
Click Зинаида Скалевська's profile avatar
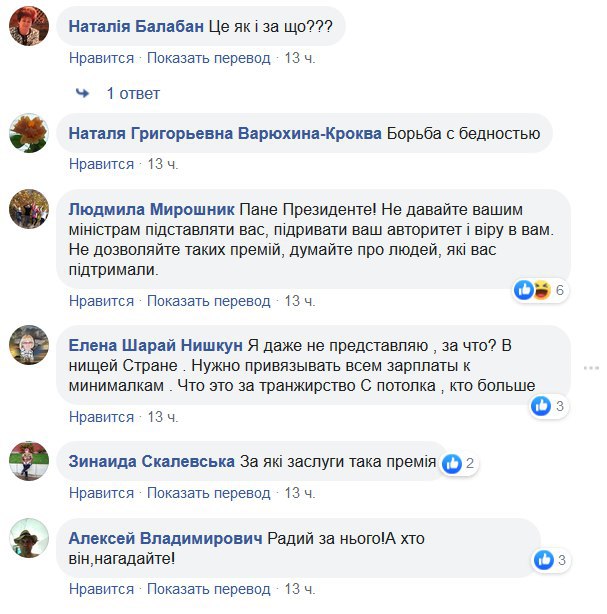click(x=29, y=461)
